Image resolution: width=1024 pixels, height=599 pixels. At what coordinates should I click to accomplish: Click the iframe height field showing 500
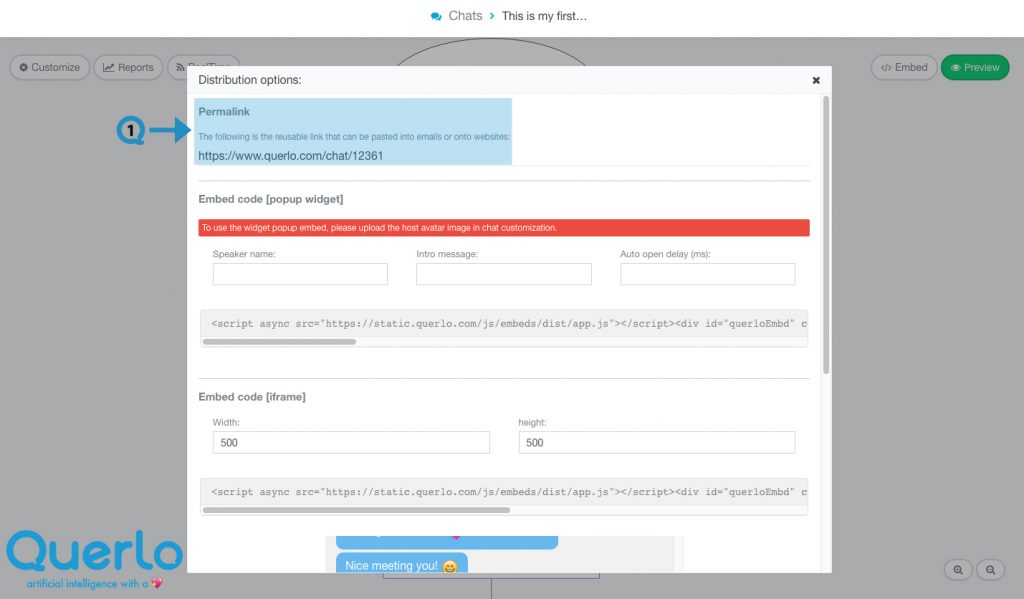pyautogui.click(x=656, y=442)
